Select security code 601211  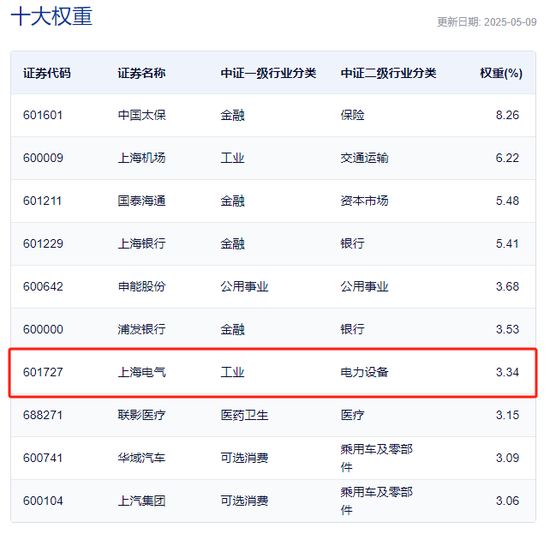42,201
